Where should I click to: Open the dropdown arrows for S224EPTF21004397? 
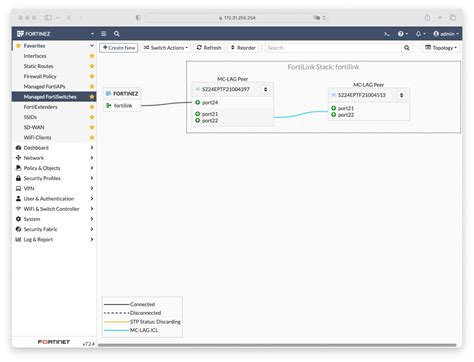click(266, 89)
